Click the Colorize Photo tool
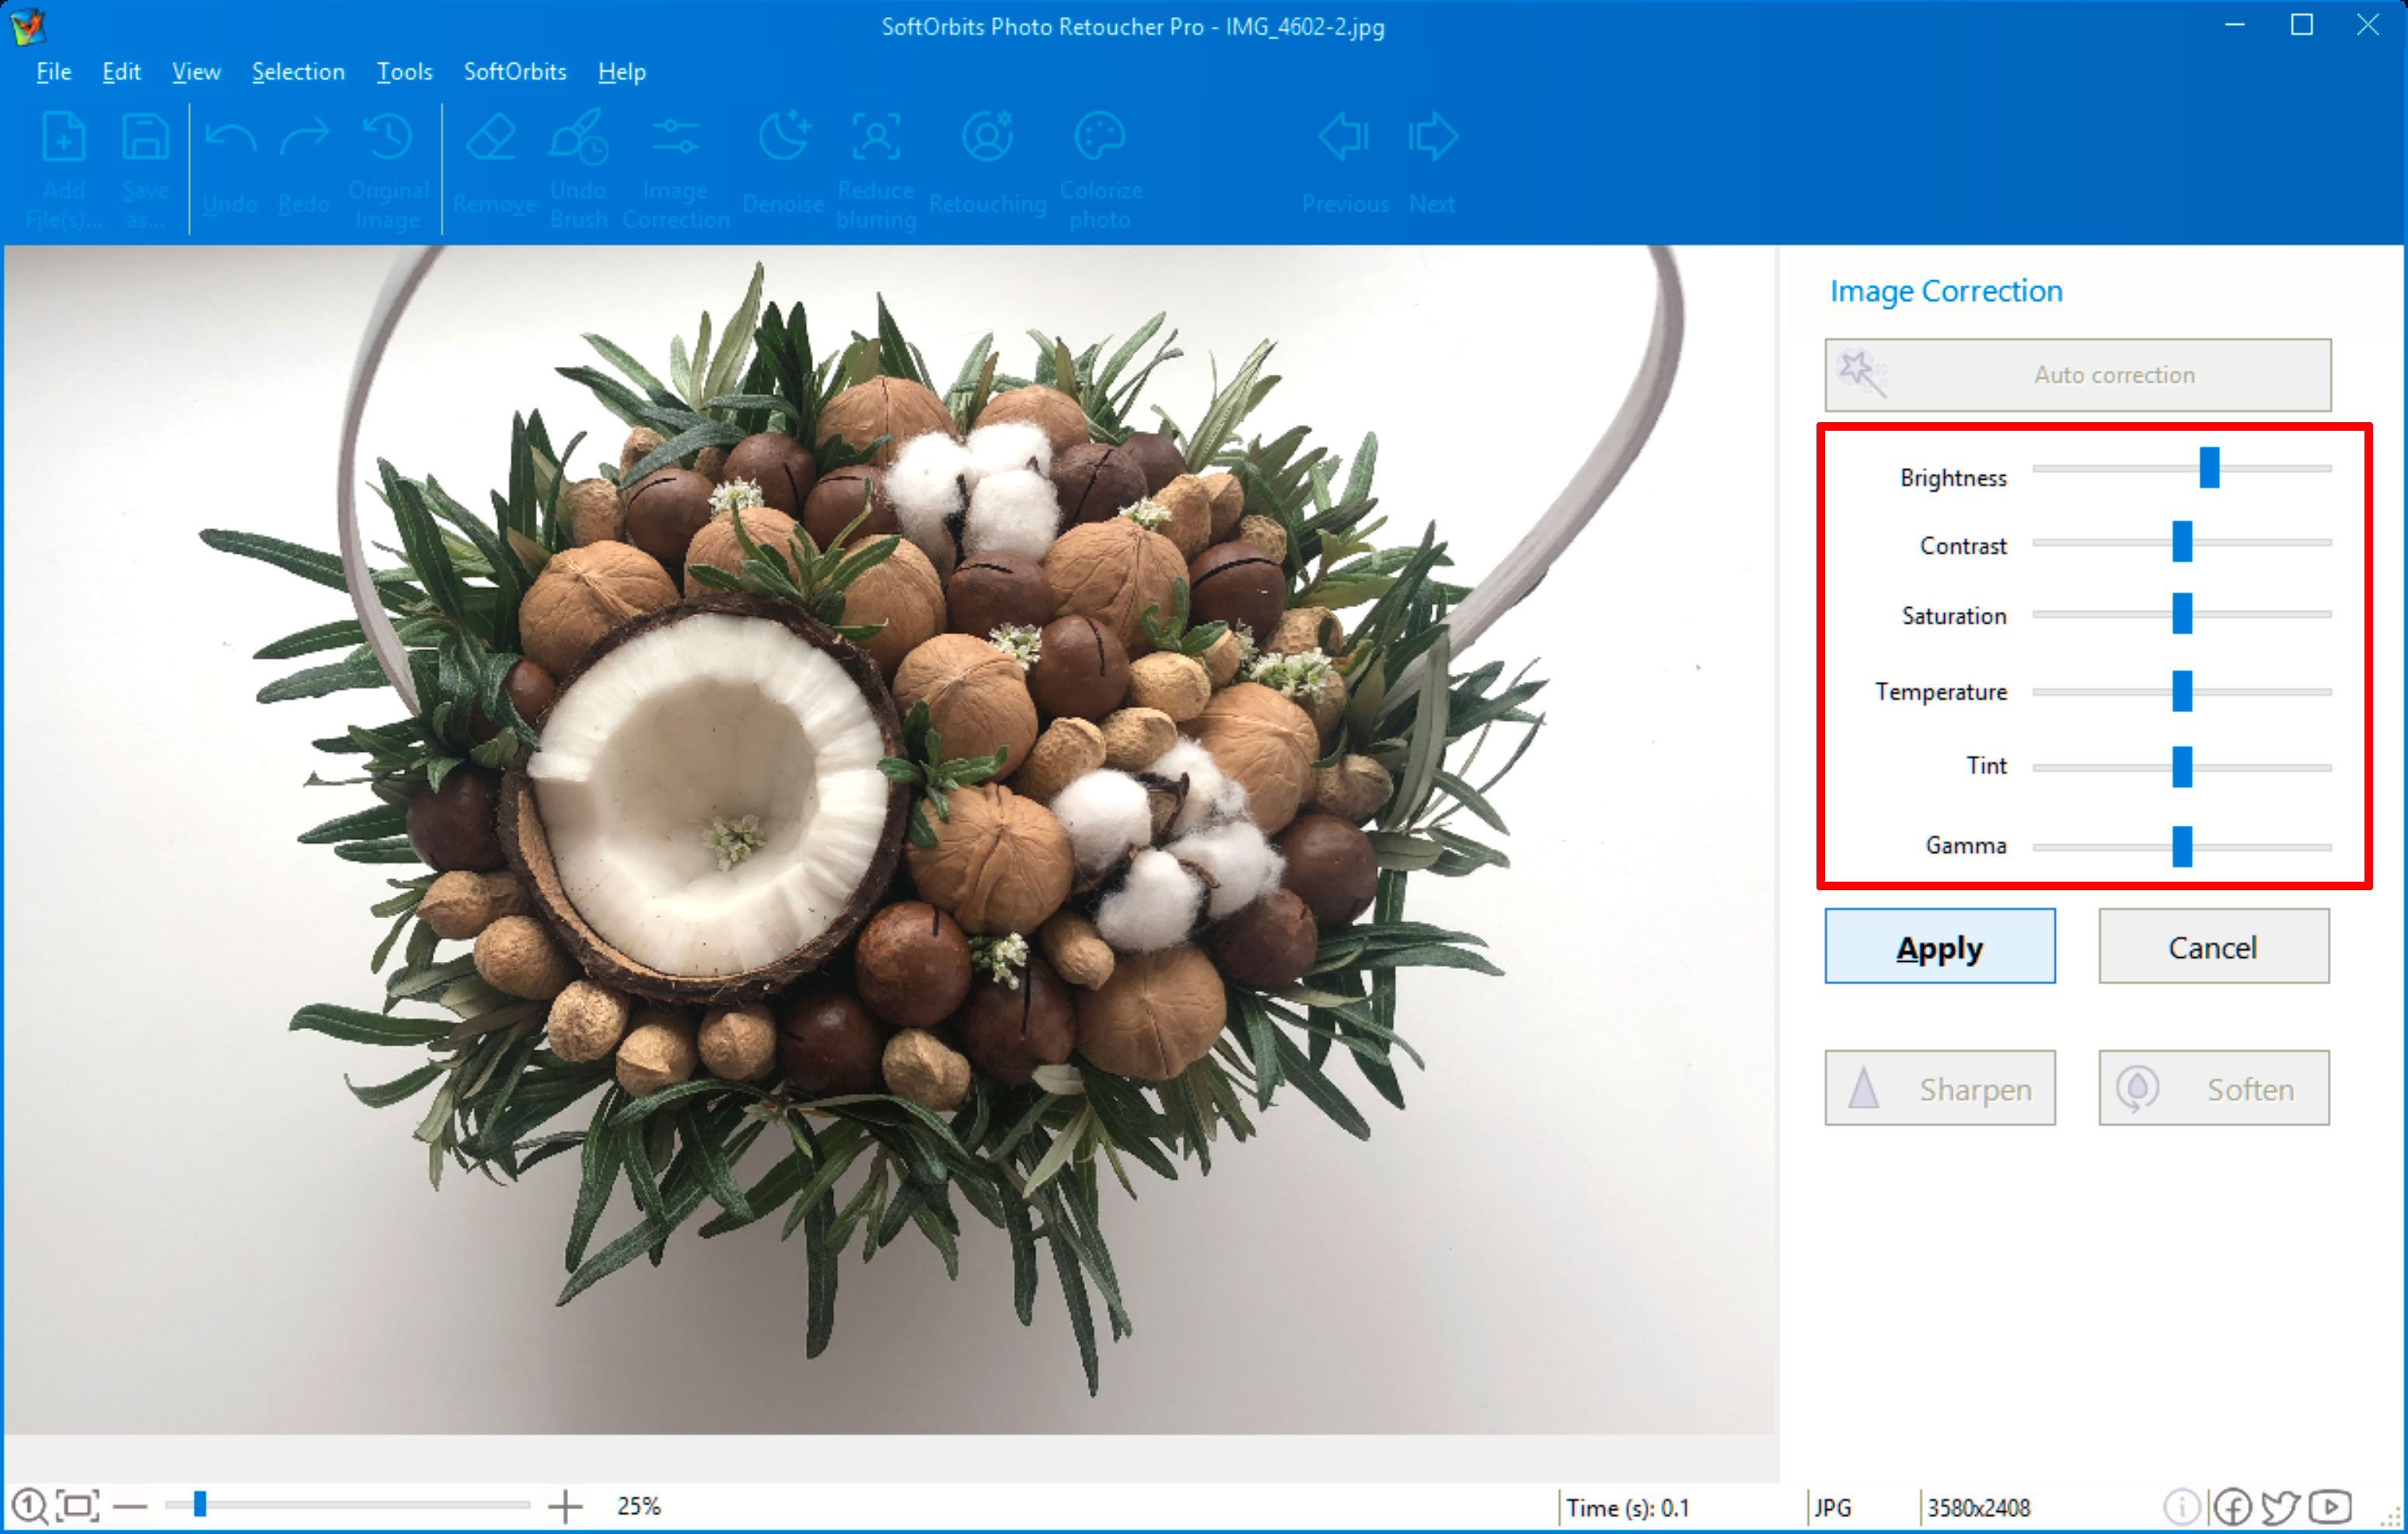 click(1101, 158)
